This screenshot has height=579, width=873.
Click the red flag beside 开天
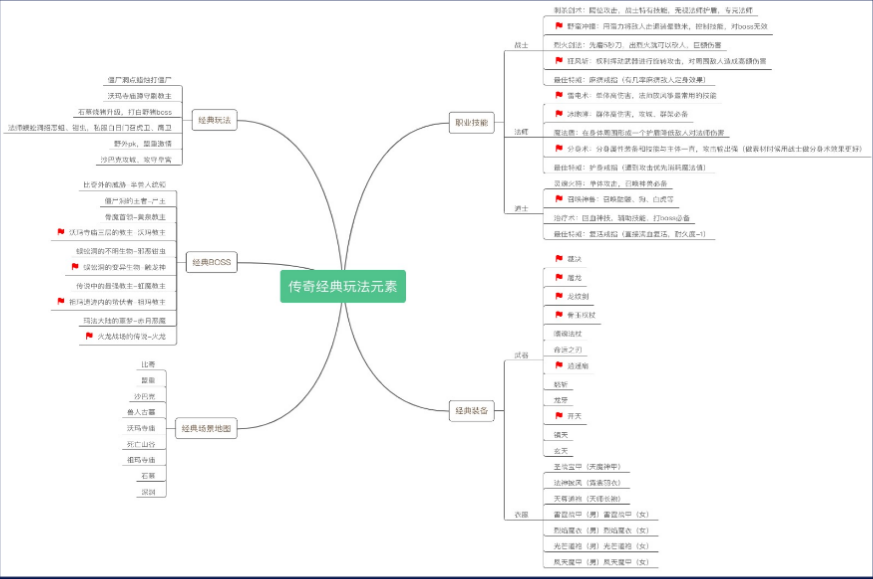tap(558, 417)
